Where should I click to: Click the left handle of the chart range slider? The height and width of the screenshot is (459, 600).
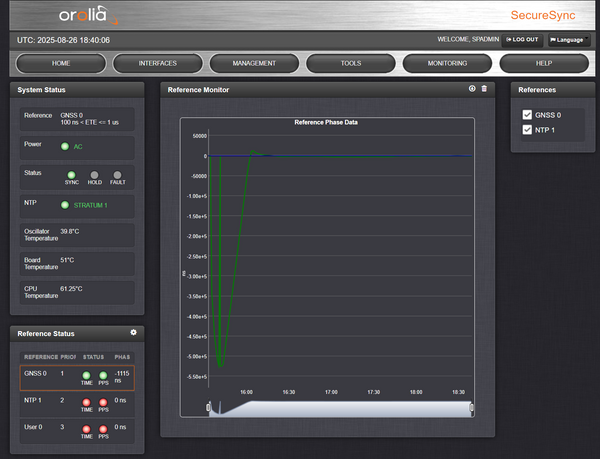(208, 407)
